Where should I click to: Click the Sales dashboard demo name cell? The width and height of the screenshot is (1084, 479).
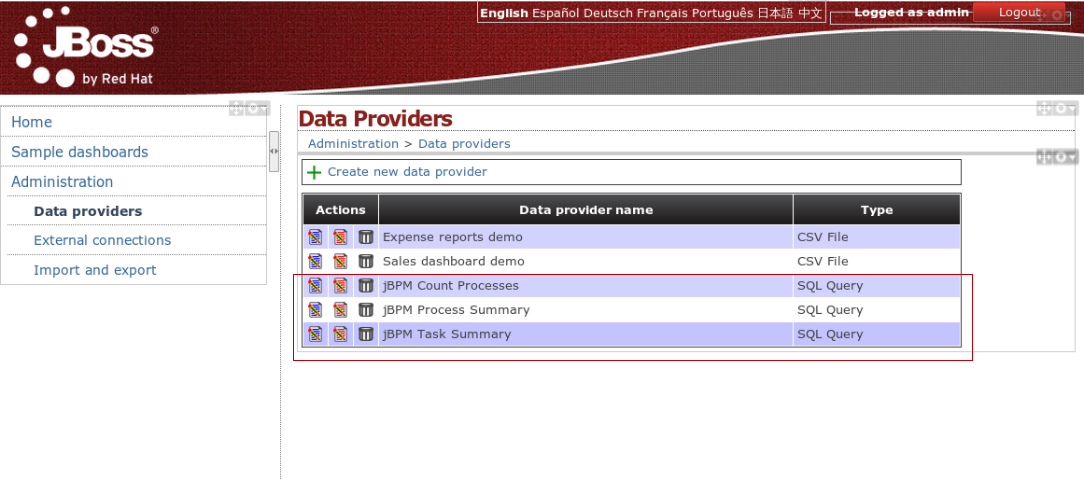(x=586, y=261)
